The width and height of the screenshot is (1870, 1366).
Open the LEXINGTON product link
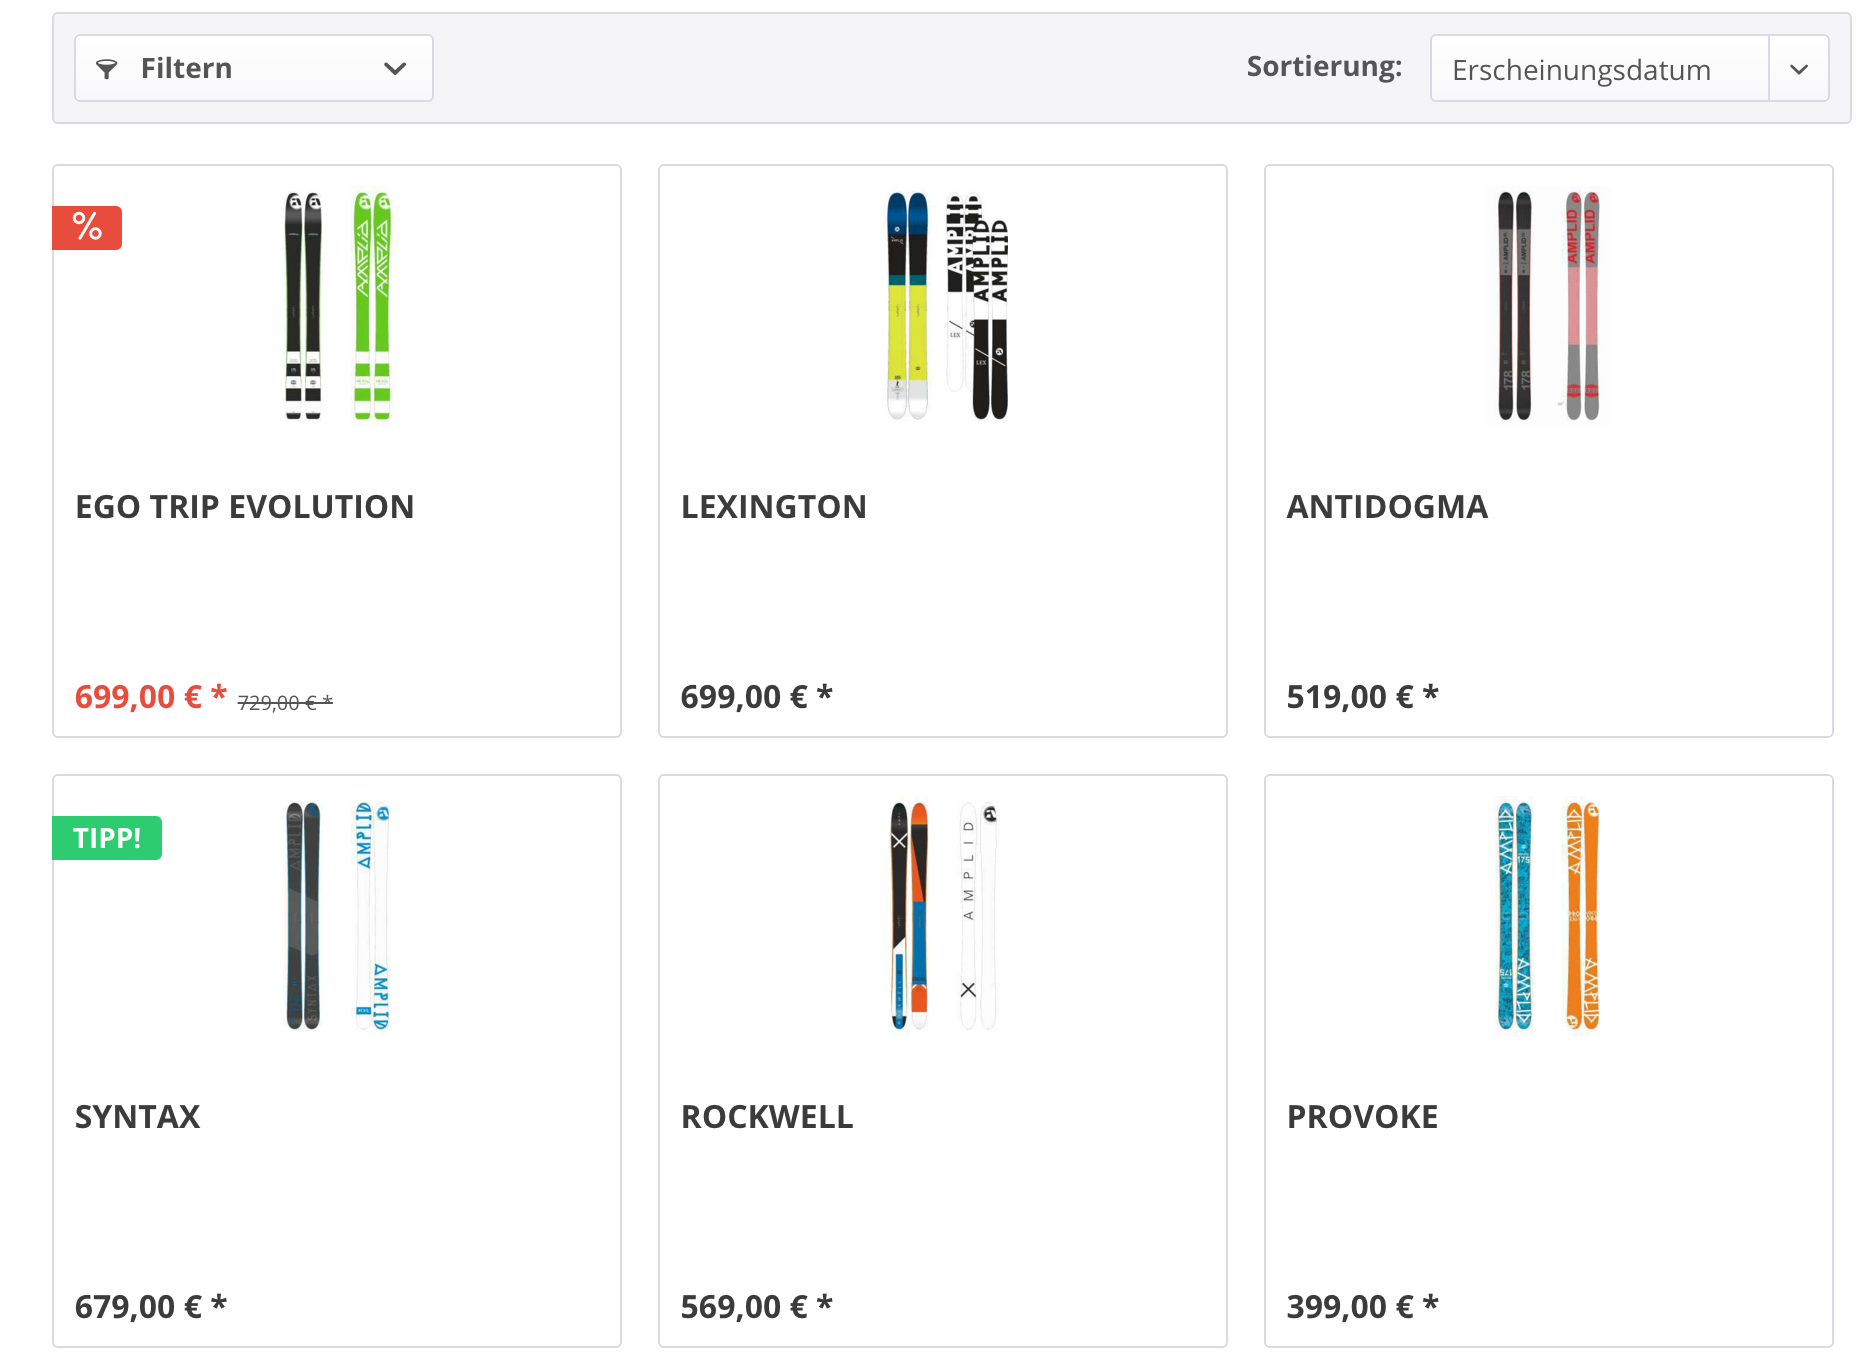(x=774, y=507)
